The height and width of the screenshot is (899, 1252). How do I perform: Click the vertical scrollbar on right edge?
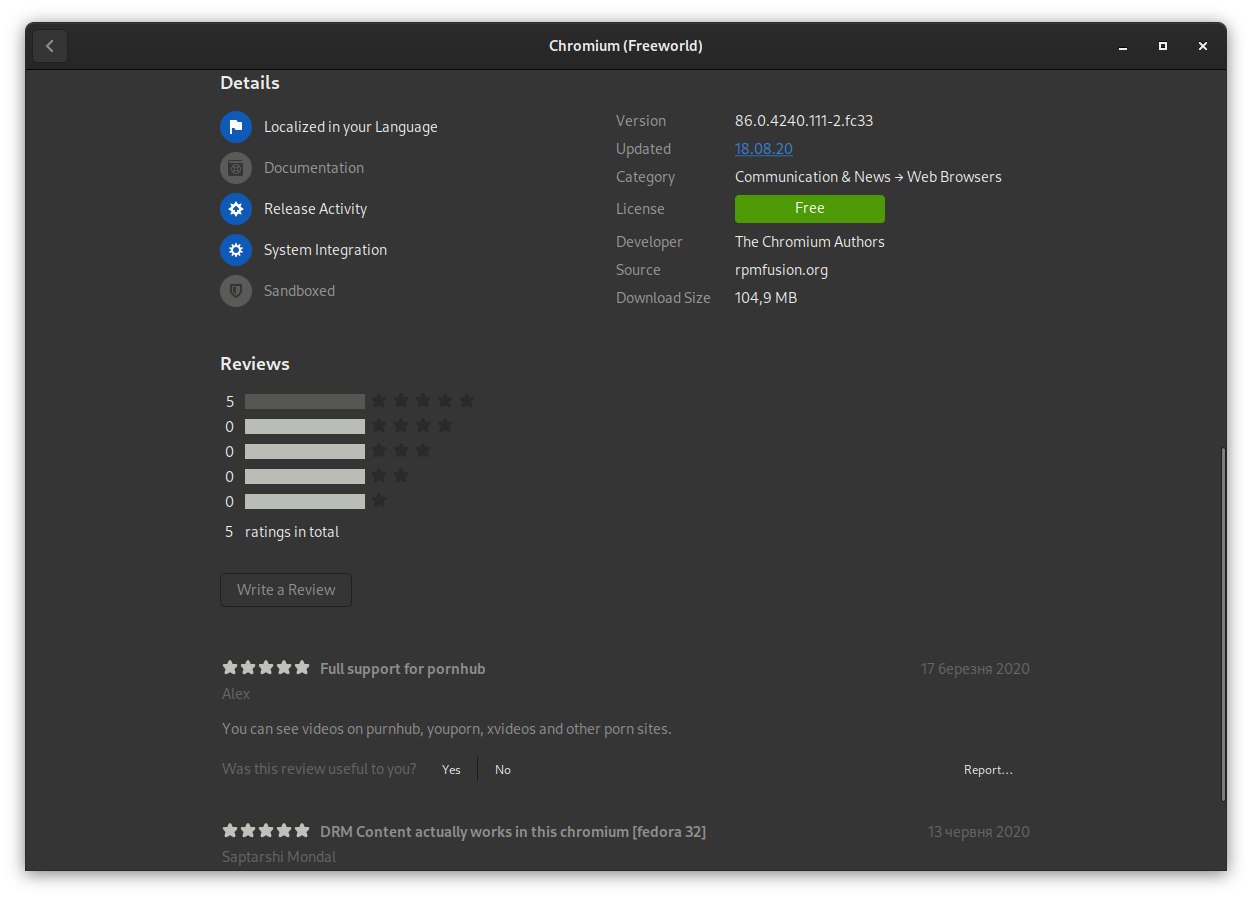point(1222,625)
